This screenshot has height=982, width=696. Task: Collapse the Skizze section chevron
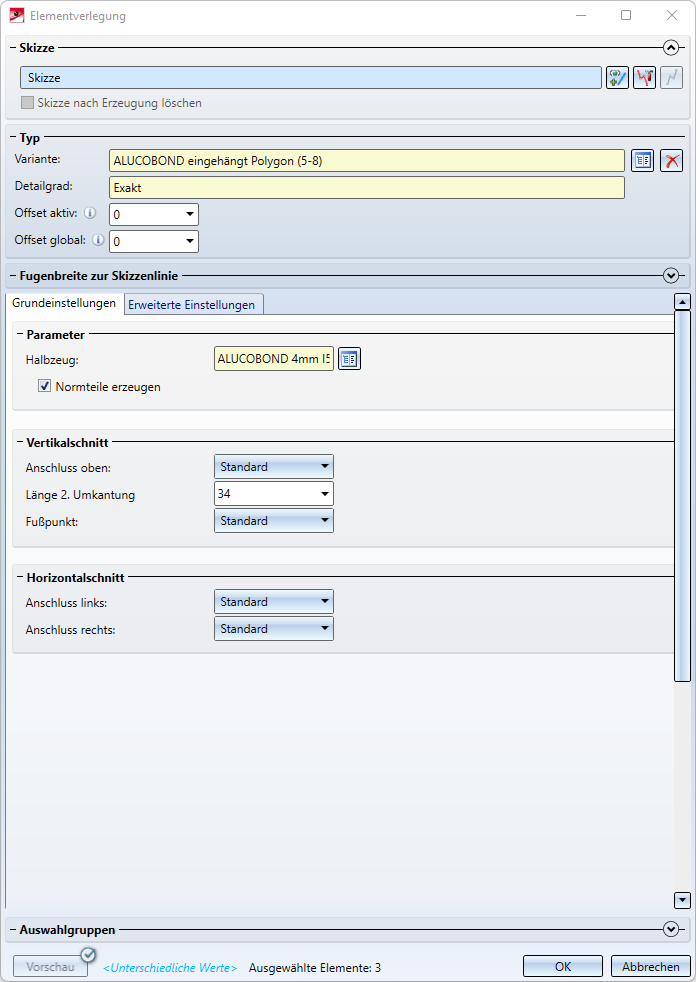click(671, 47)
